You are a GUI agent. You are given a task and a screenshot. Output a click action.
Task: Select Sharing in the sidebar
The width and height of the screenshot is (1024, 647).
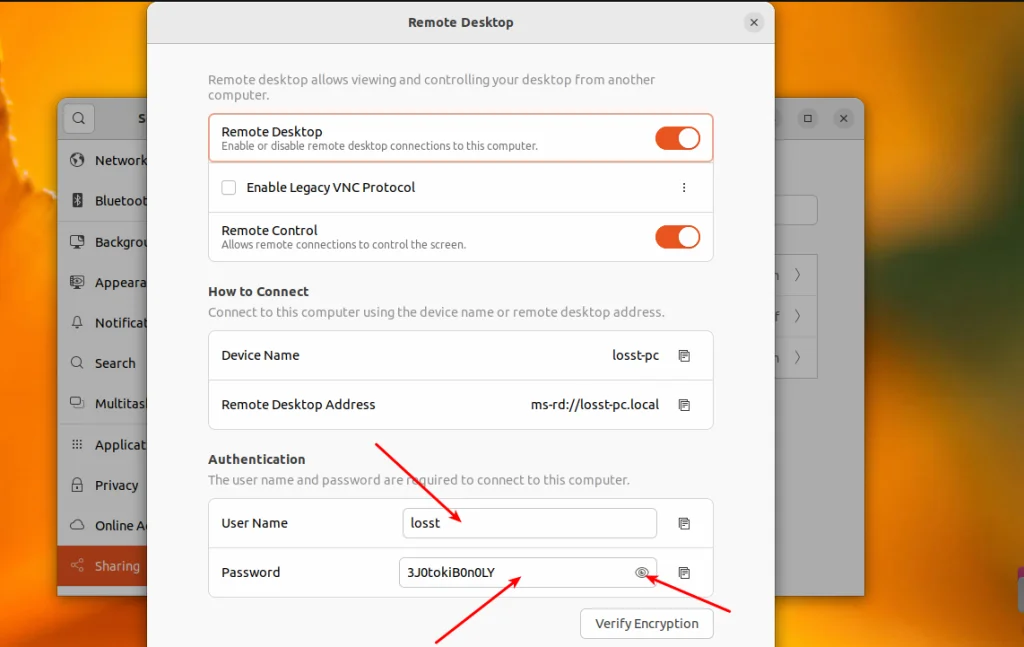click(104, 566)
